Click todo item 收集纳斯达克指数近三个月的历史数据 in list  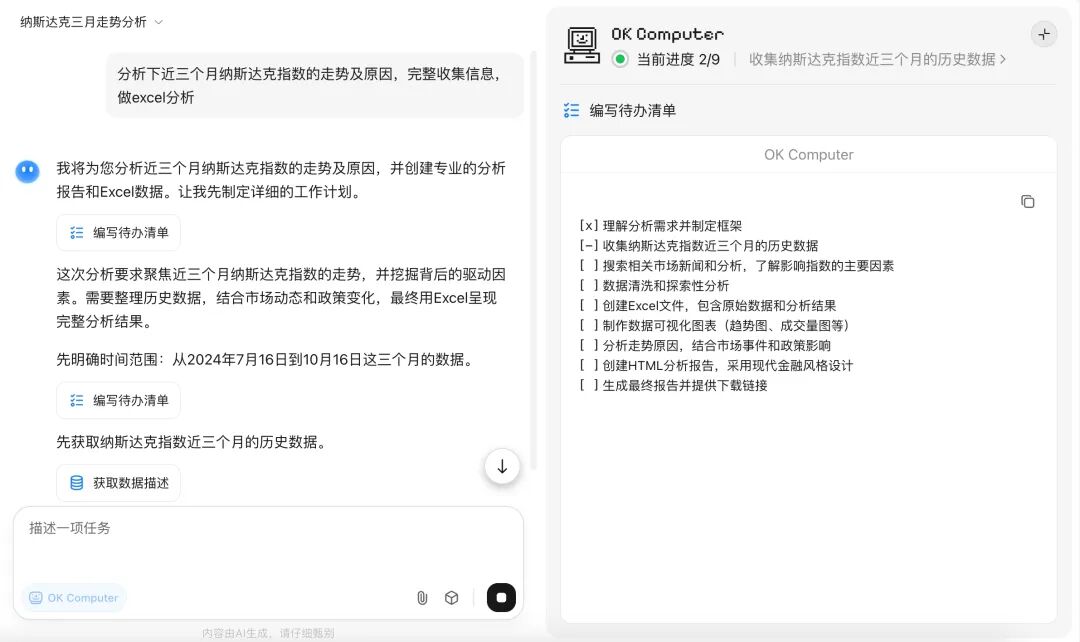click(698, 246)
